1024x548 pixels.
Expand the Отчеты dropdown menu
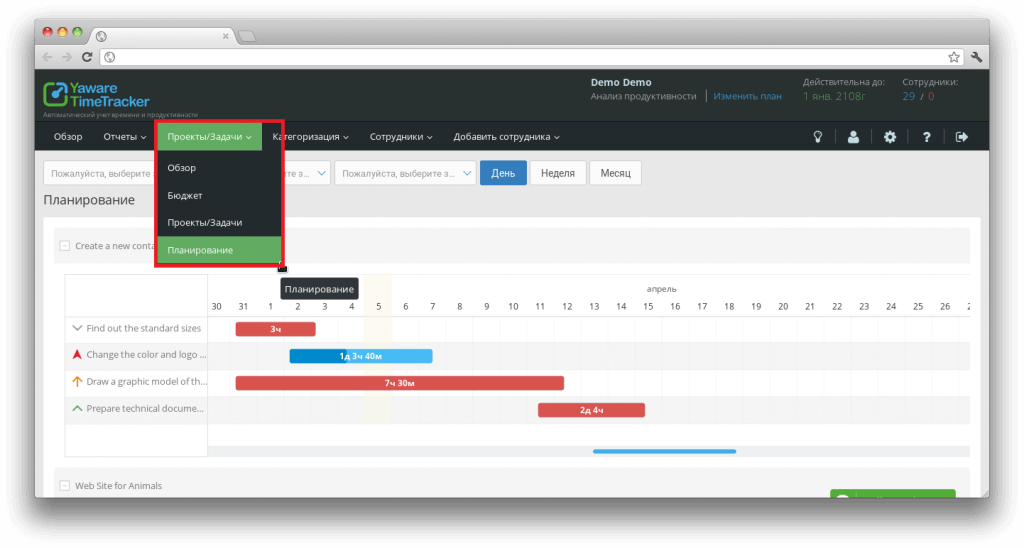[x=125, y=137]
